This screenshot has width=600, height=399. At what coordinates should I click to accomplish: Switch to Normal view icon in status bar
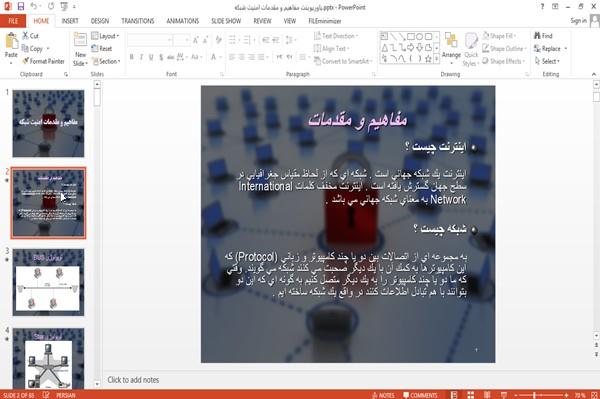tap(454, 395)
